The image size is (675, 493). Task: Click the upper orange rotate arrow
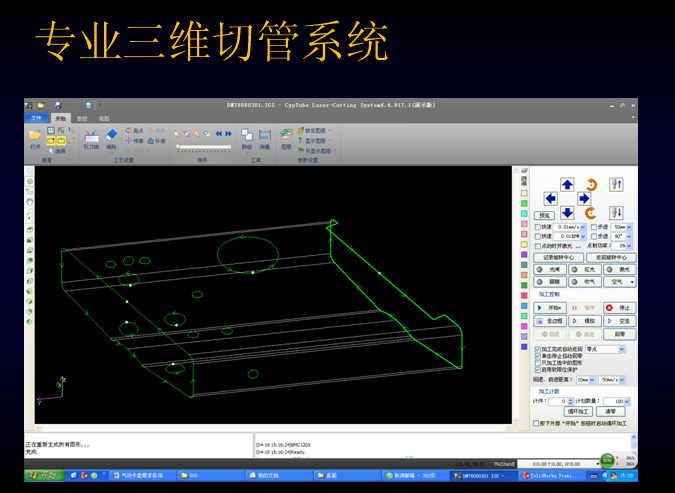tap(590, 185)
